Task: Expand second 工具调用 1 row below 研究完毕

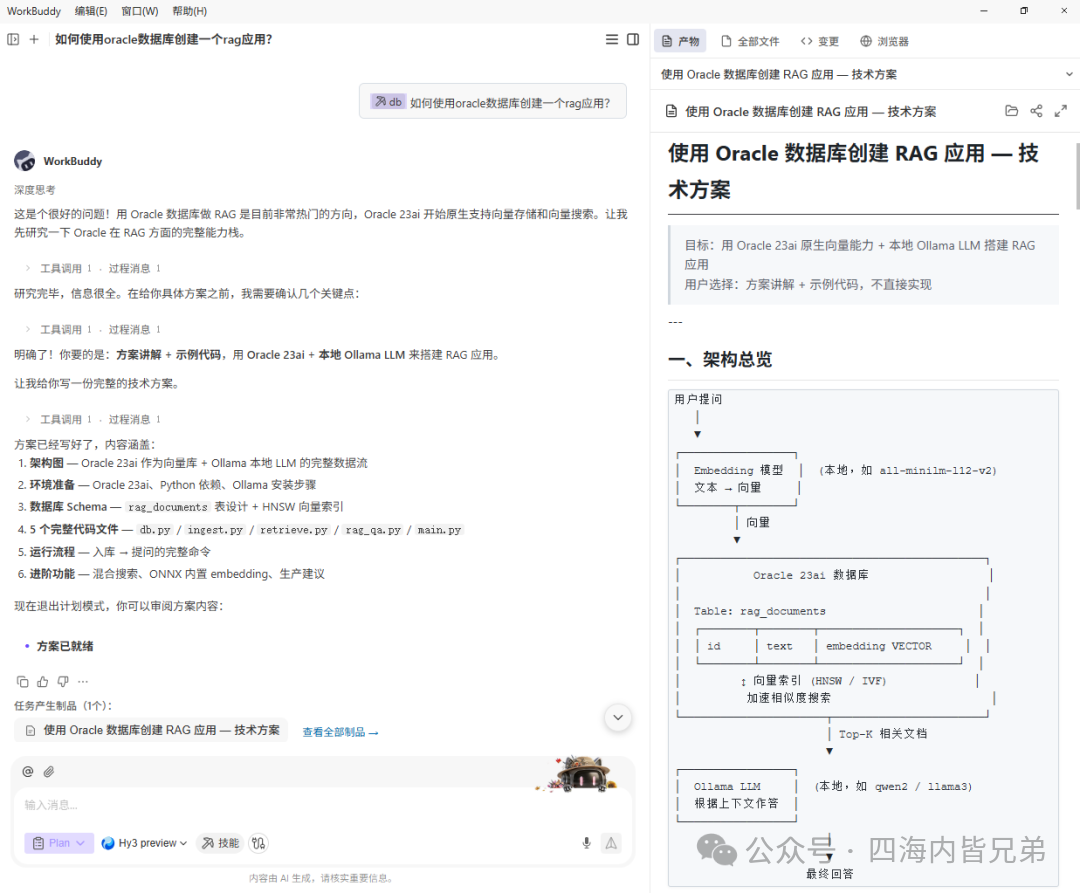Action: pyautogui.click(x=93, y=329)
